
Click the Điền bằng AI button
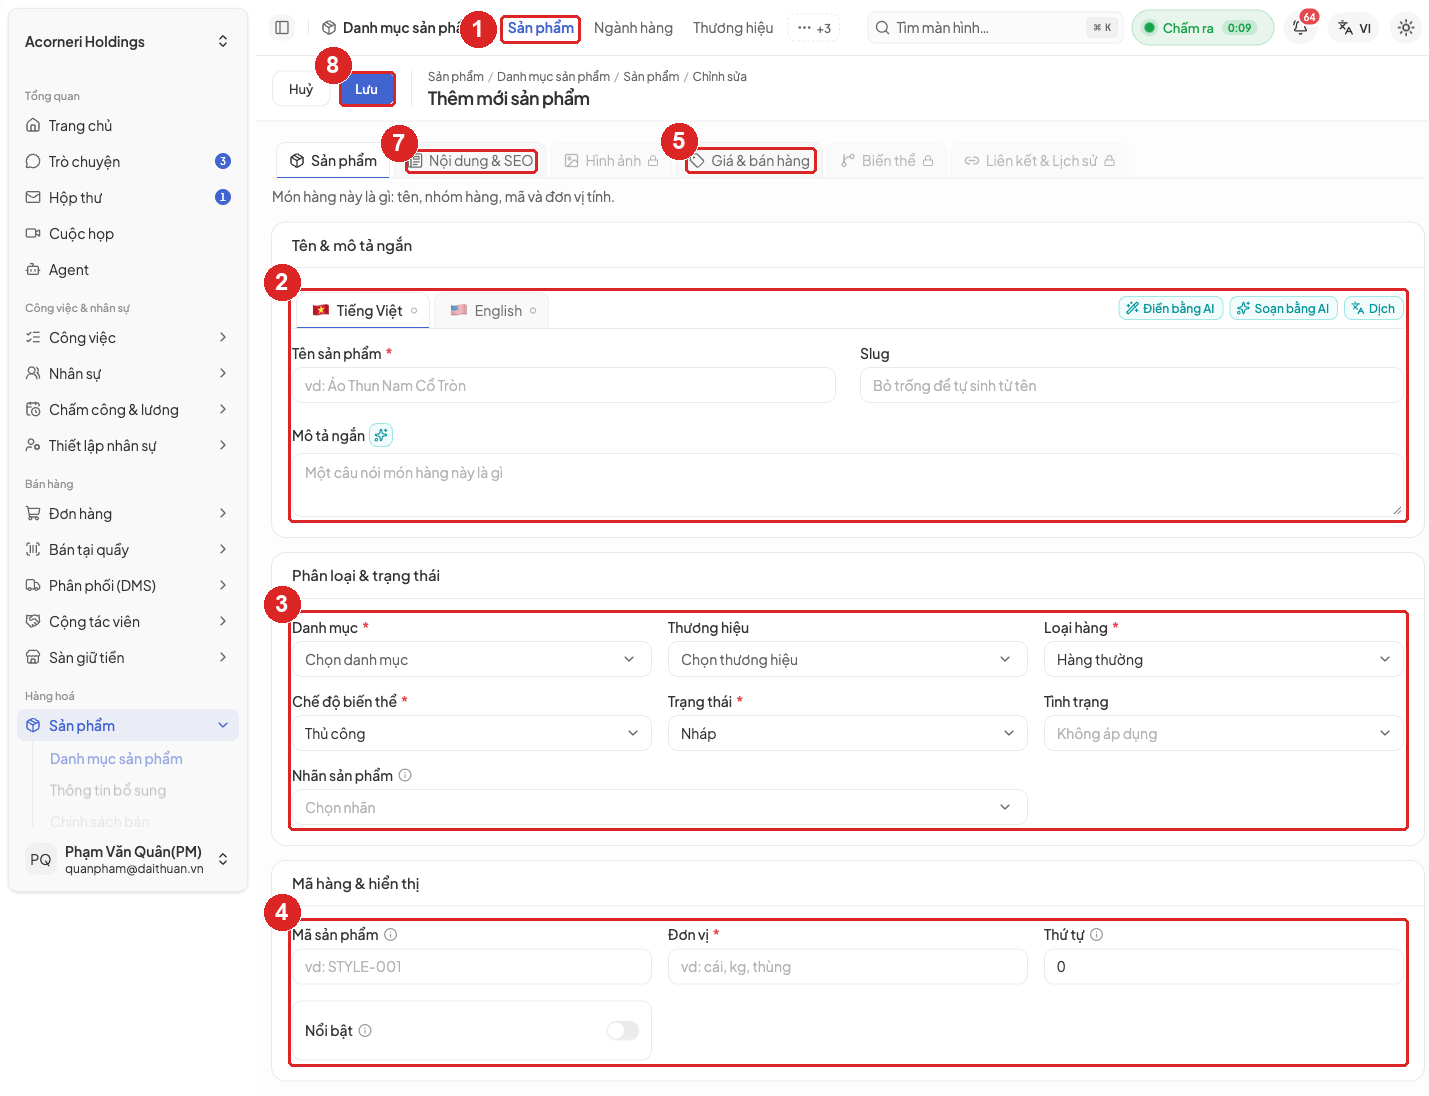[x=1170, y=308]
